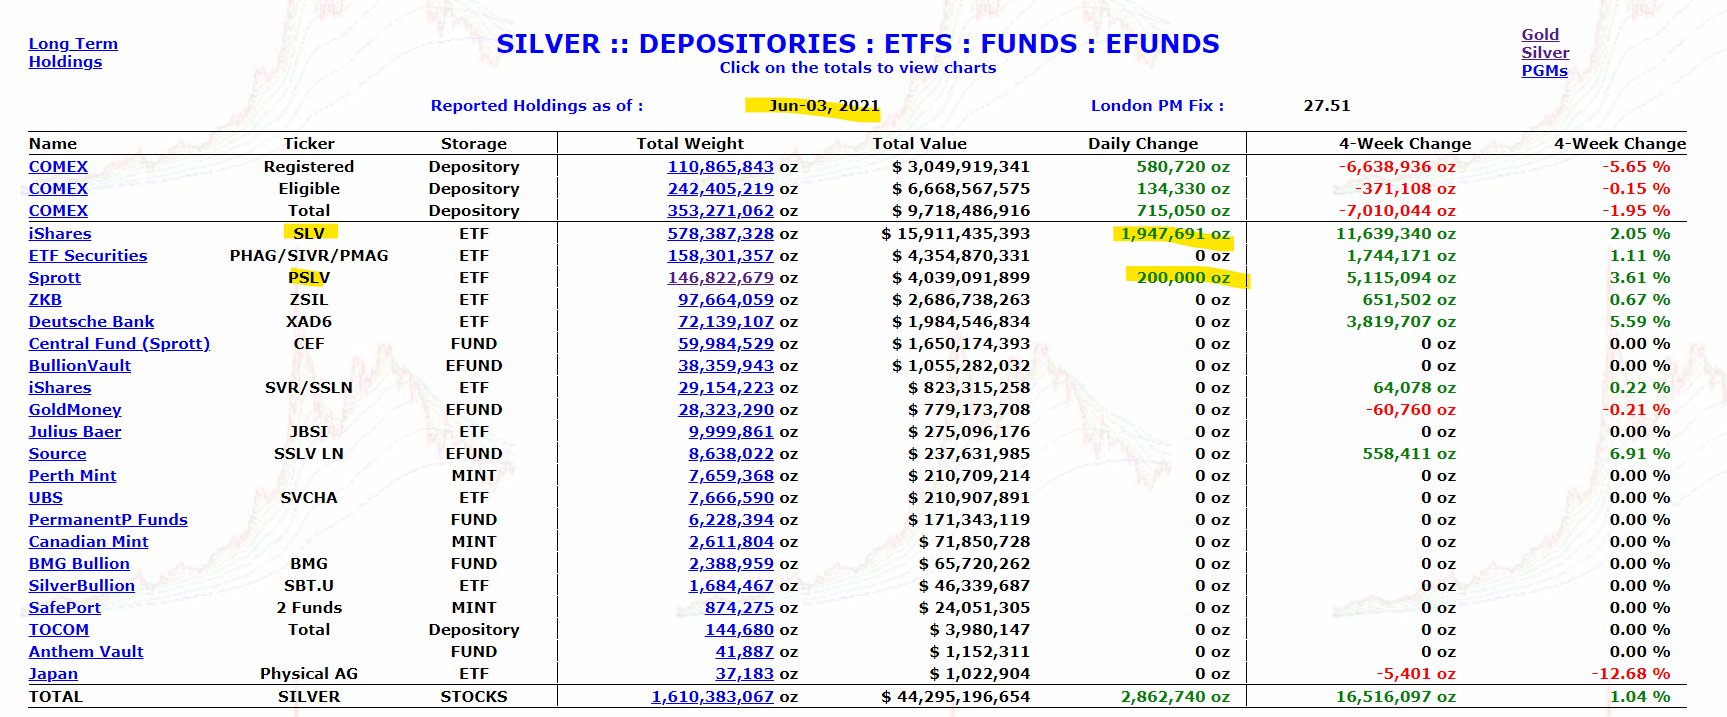The image size is (1727, 717).
Task: Go to the Silver page link
Action: pos(1545,52)
